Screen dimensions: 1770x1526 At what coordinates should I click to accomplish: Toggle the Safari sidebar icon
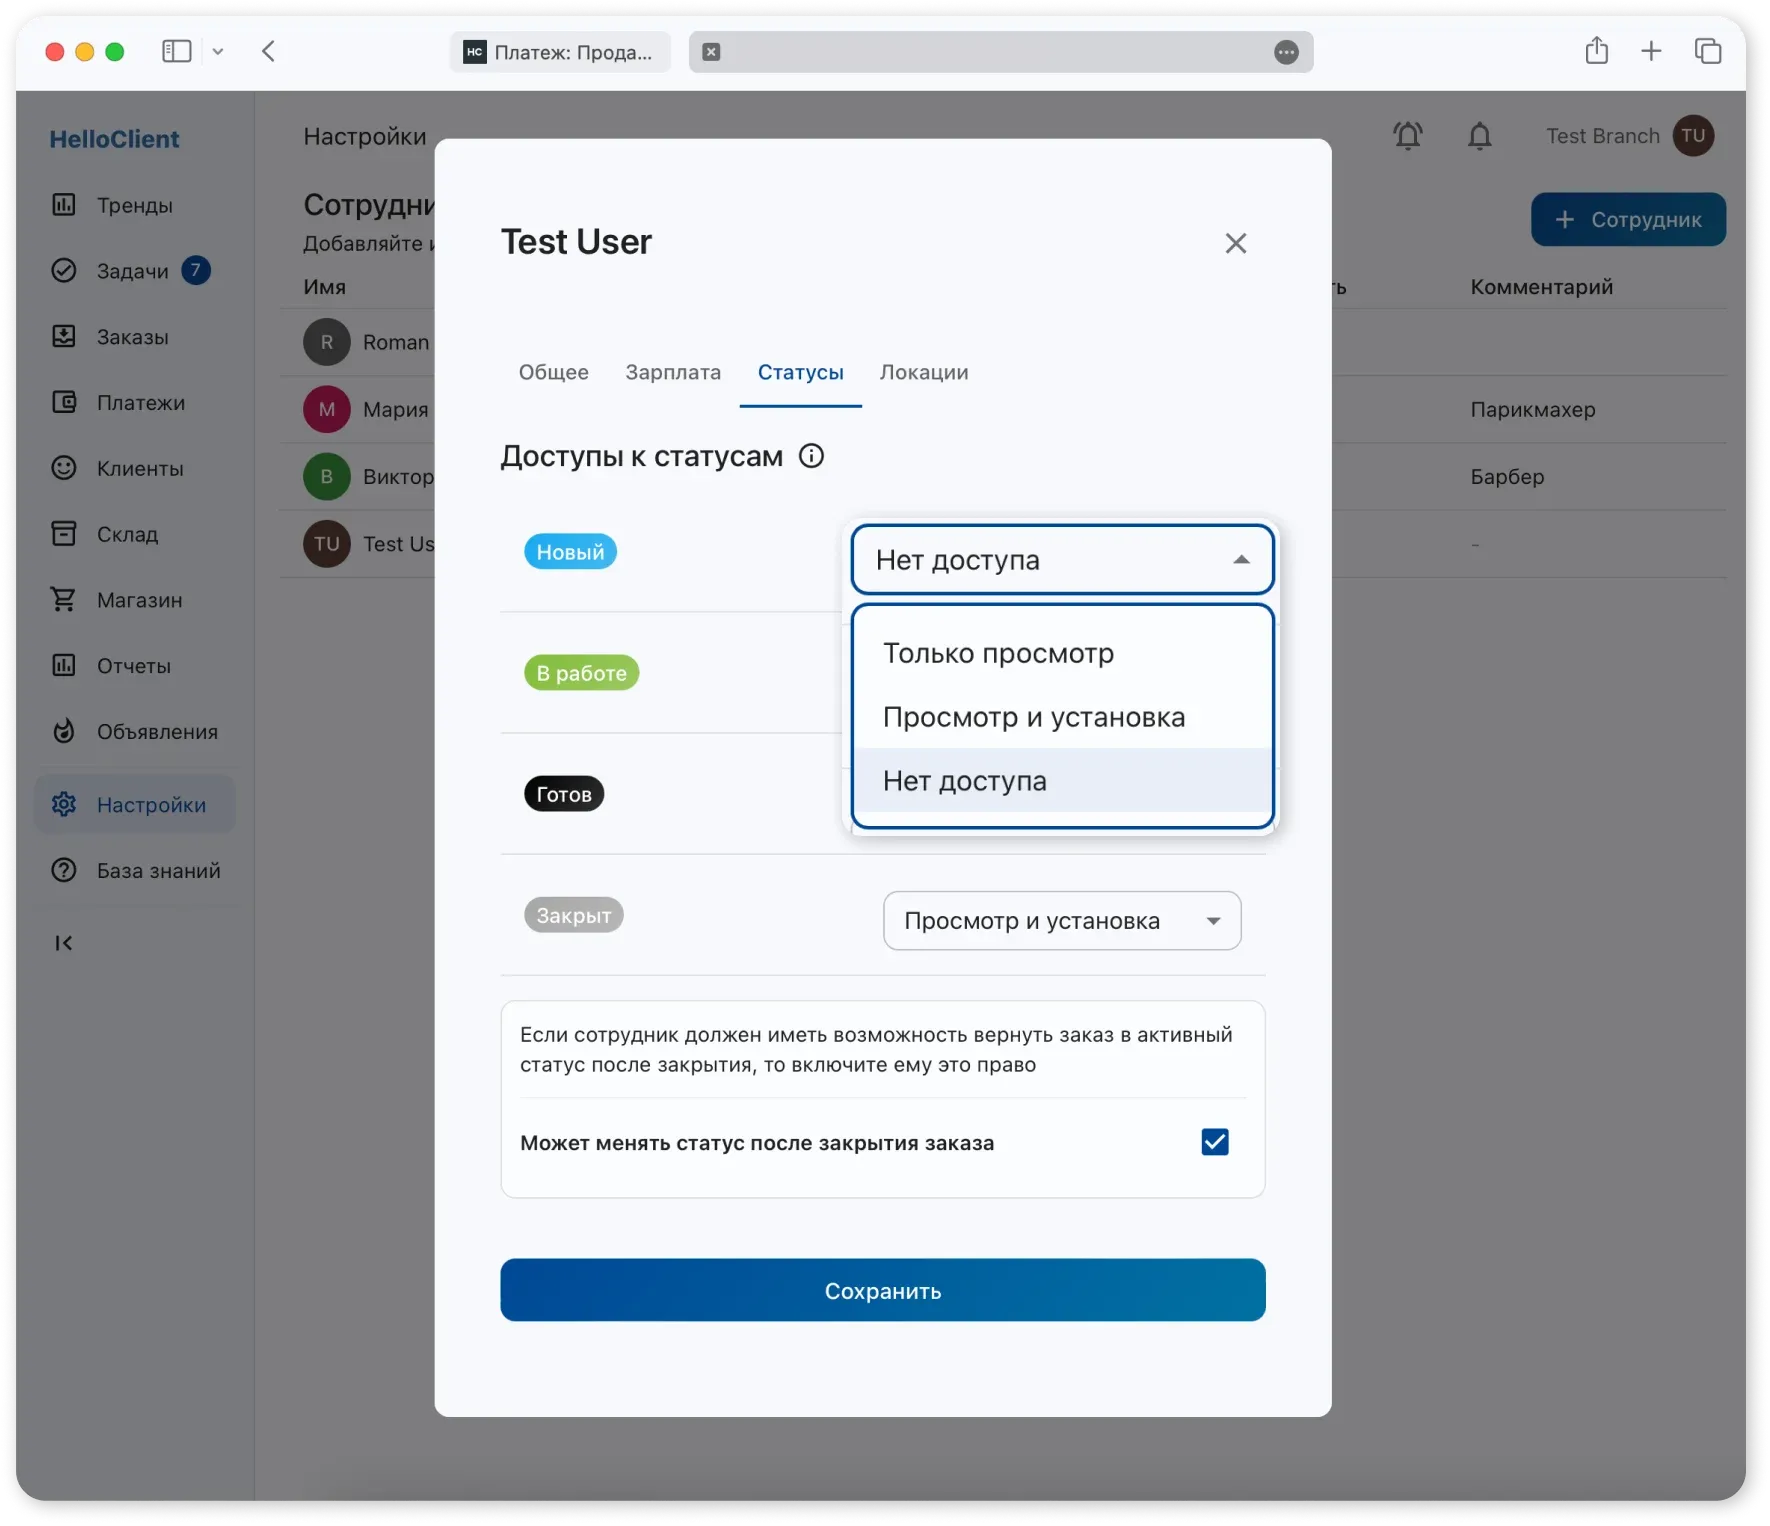coord(177,51)
